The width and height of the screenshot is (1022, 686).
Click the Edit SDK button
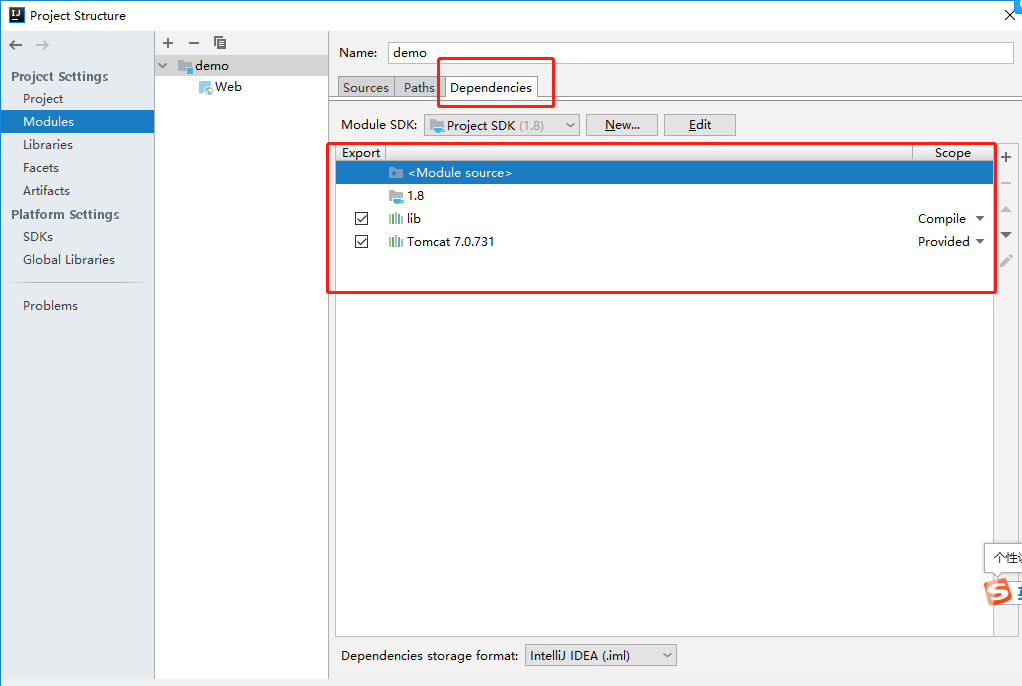(x=700, y=125)
